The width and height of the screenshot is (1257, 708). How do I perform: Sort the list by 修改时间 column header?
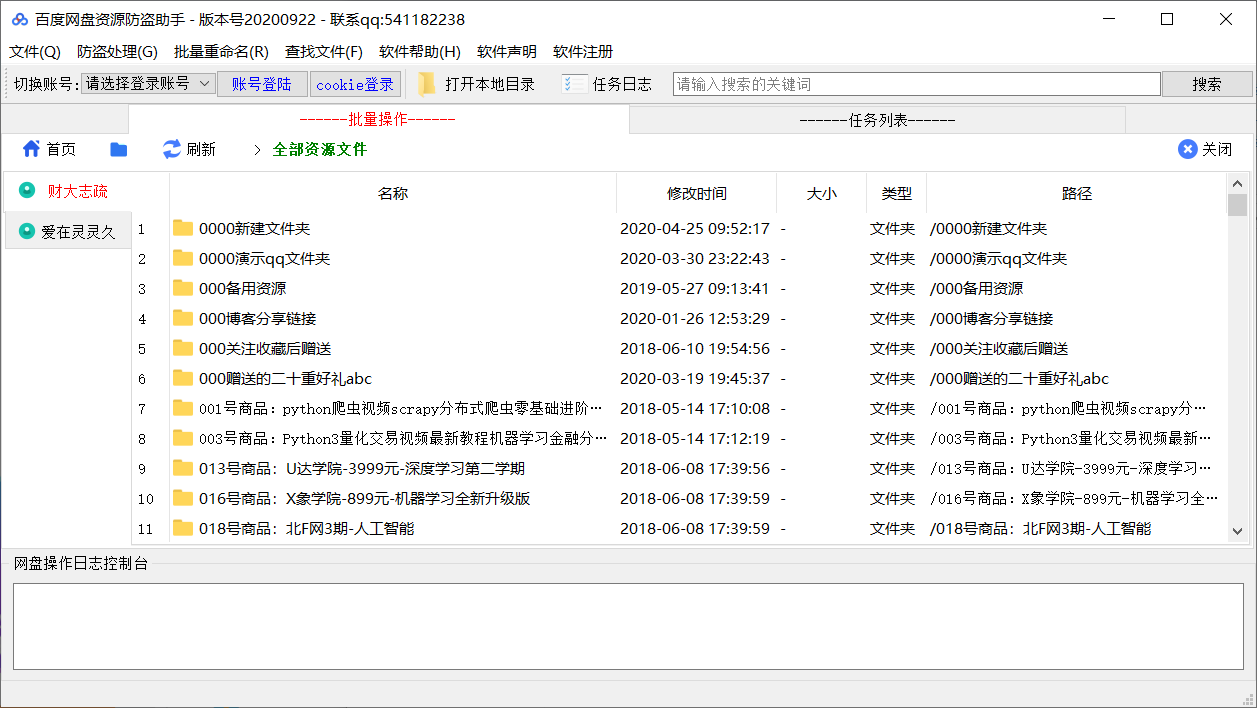click(x=696, y=193)
